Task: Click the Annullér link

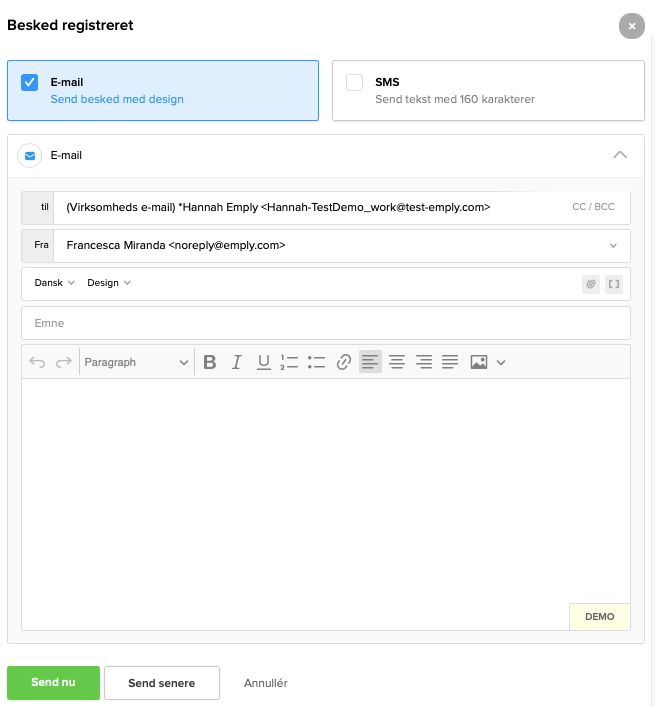Action: (266, 683)
